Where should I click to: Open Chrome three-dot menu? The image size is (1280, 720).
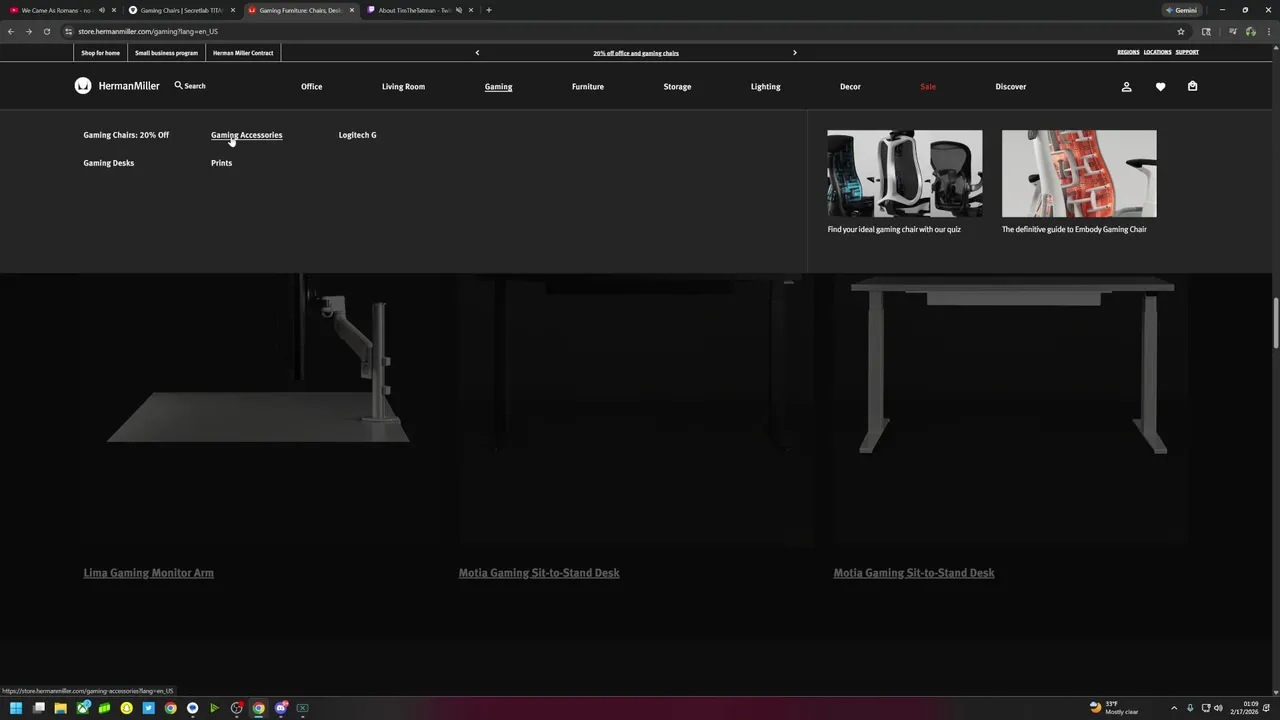pos(1268,31)
